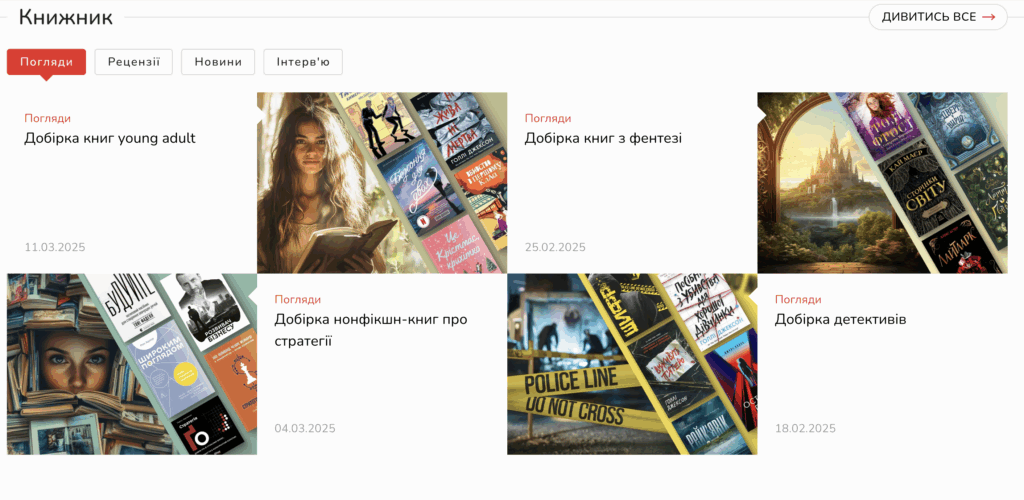Select the Погляди tab
Viewport: 1024px width, 500px height.
46,62
